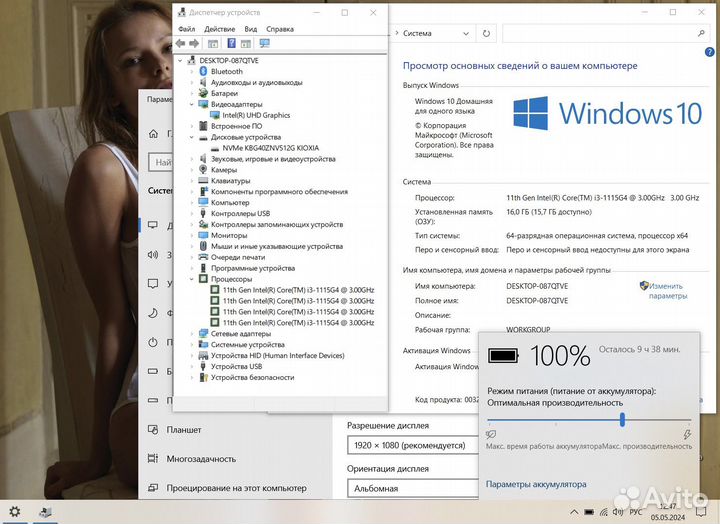
Task: Click the Bluetooth device category icon
Action: (x=203, y=71)
